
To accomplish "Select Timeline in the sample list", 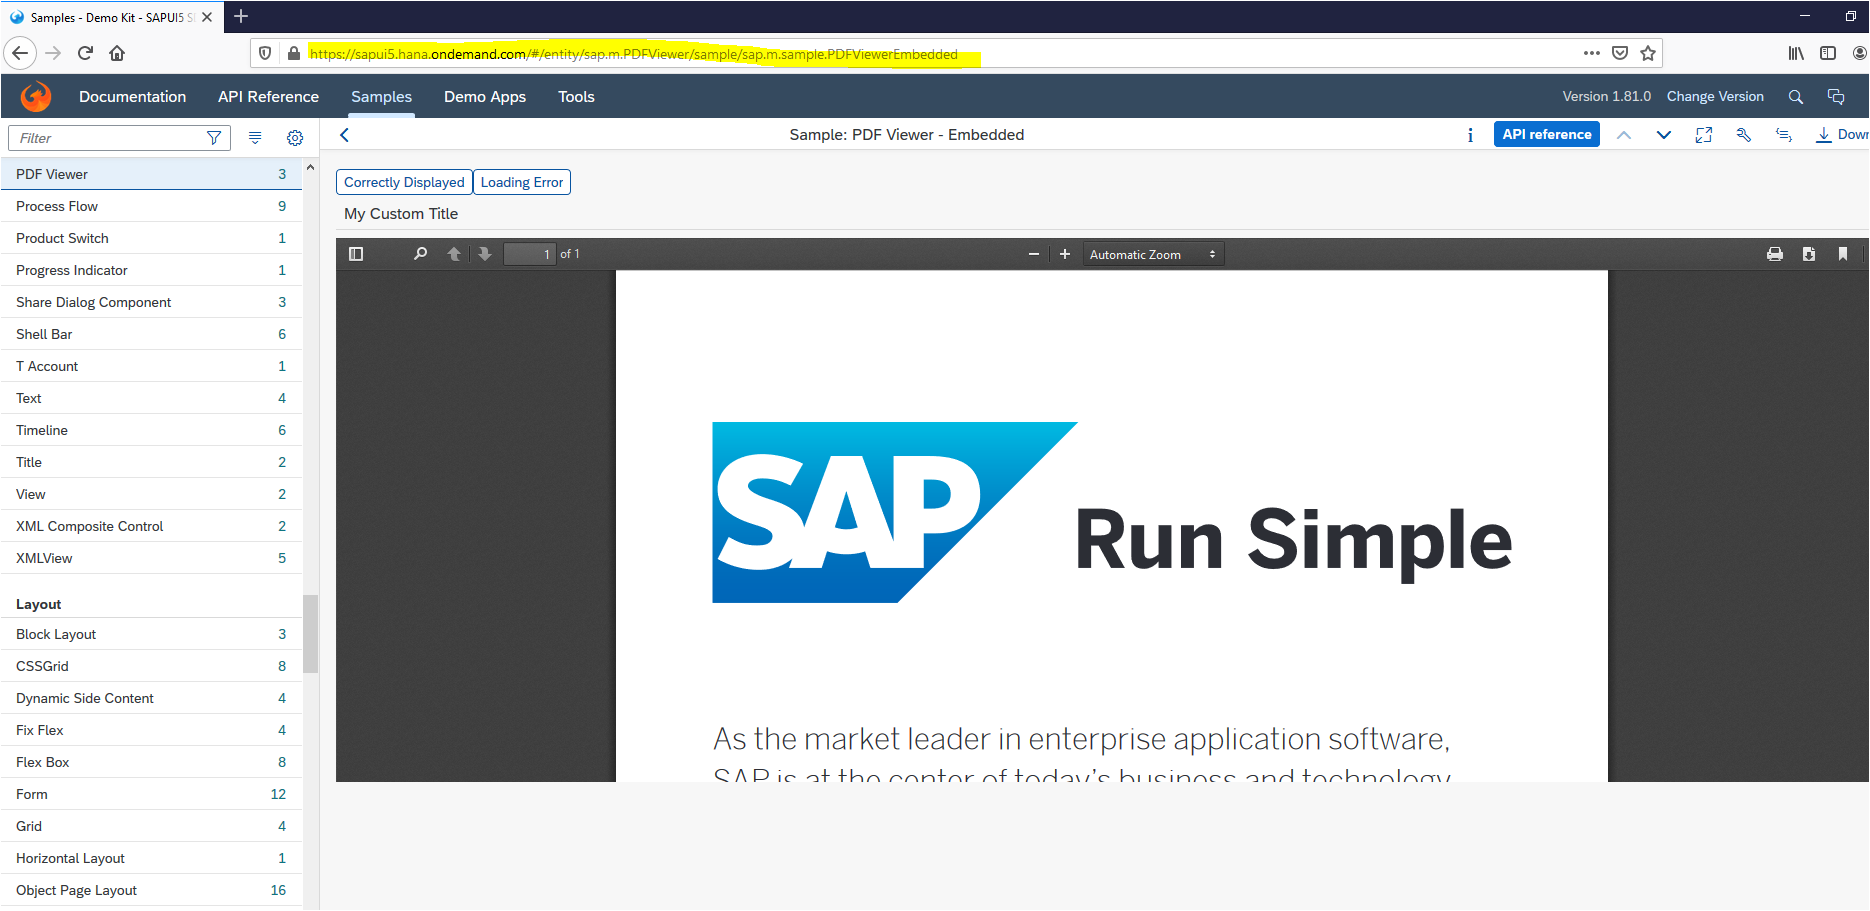I will coord(151,430).
